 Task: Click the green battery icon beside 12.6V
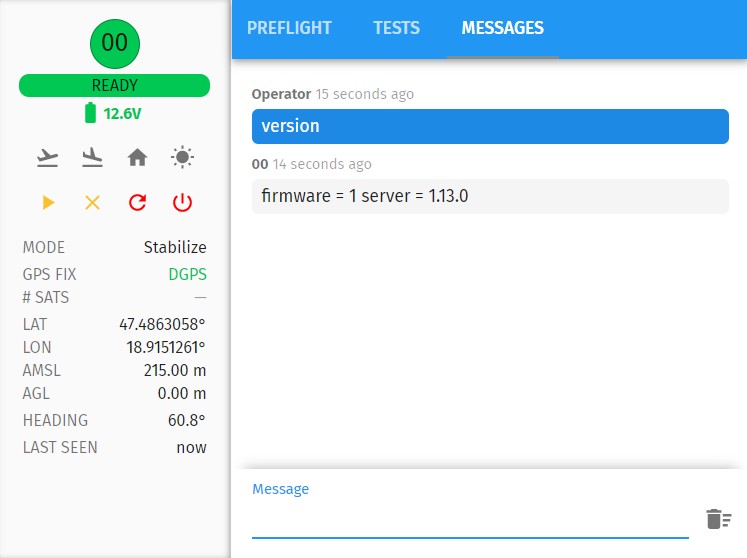(x=91, y=114)
